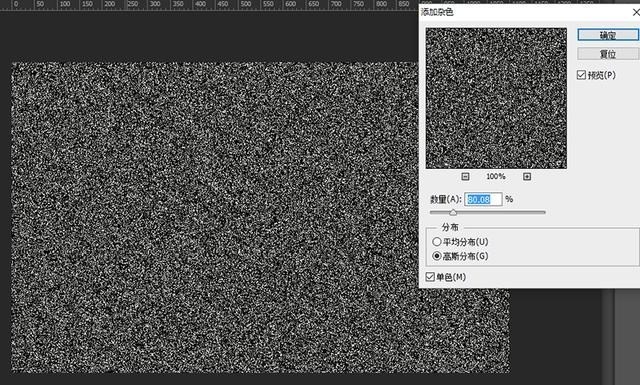Close the 添加杂色 dialog
Viewport: 640px width, 385px height.
point(636,13)
